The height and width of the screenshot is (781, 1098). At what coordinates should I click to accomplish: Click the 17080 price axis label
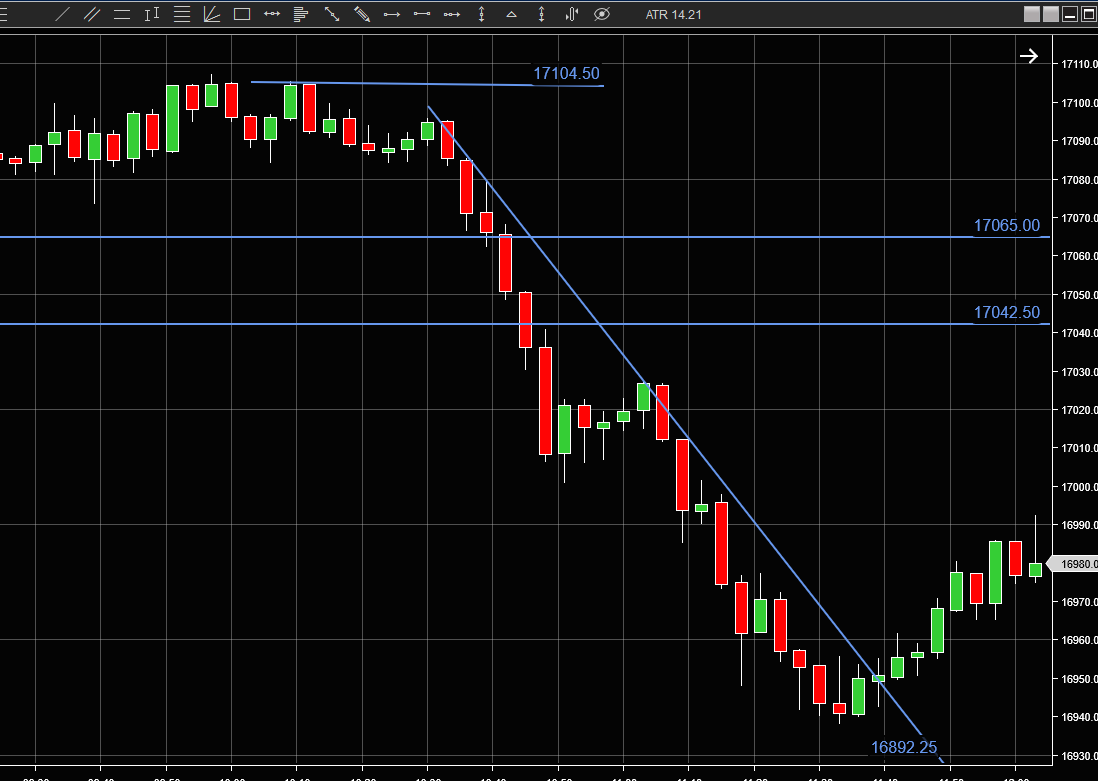(1079, 180)
